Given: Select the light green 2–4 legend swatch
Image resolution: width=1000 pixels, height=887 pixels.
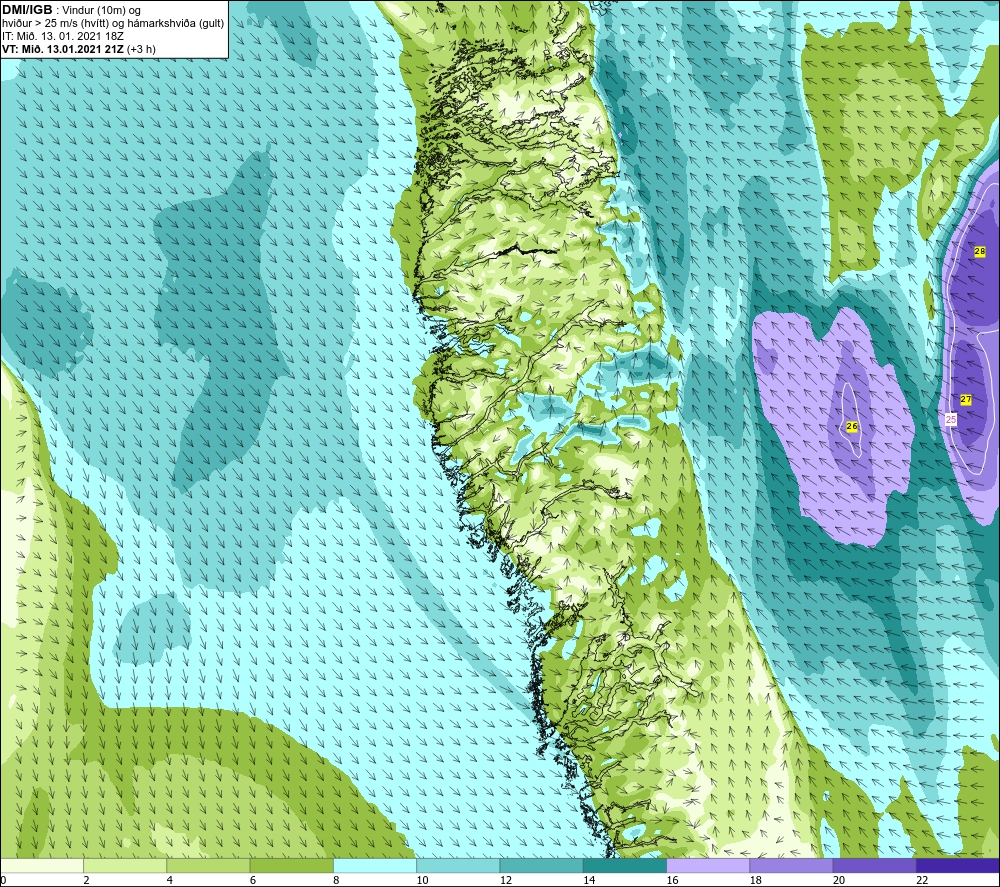Looking at the screenshot, I should [125, 865].
